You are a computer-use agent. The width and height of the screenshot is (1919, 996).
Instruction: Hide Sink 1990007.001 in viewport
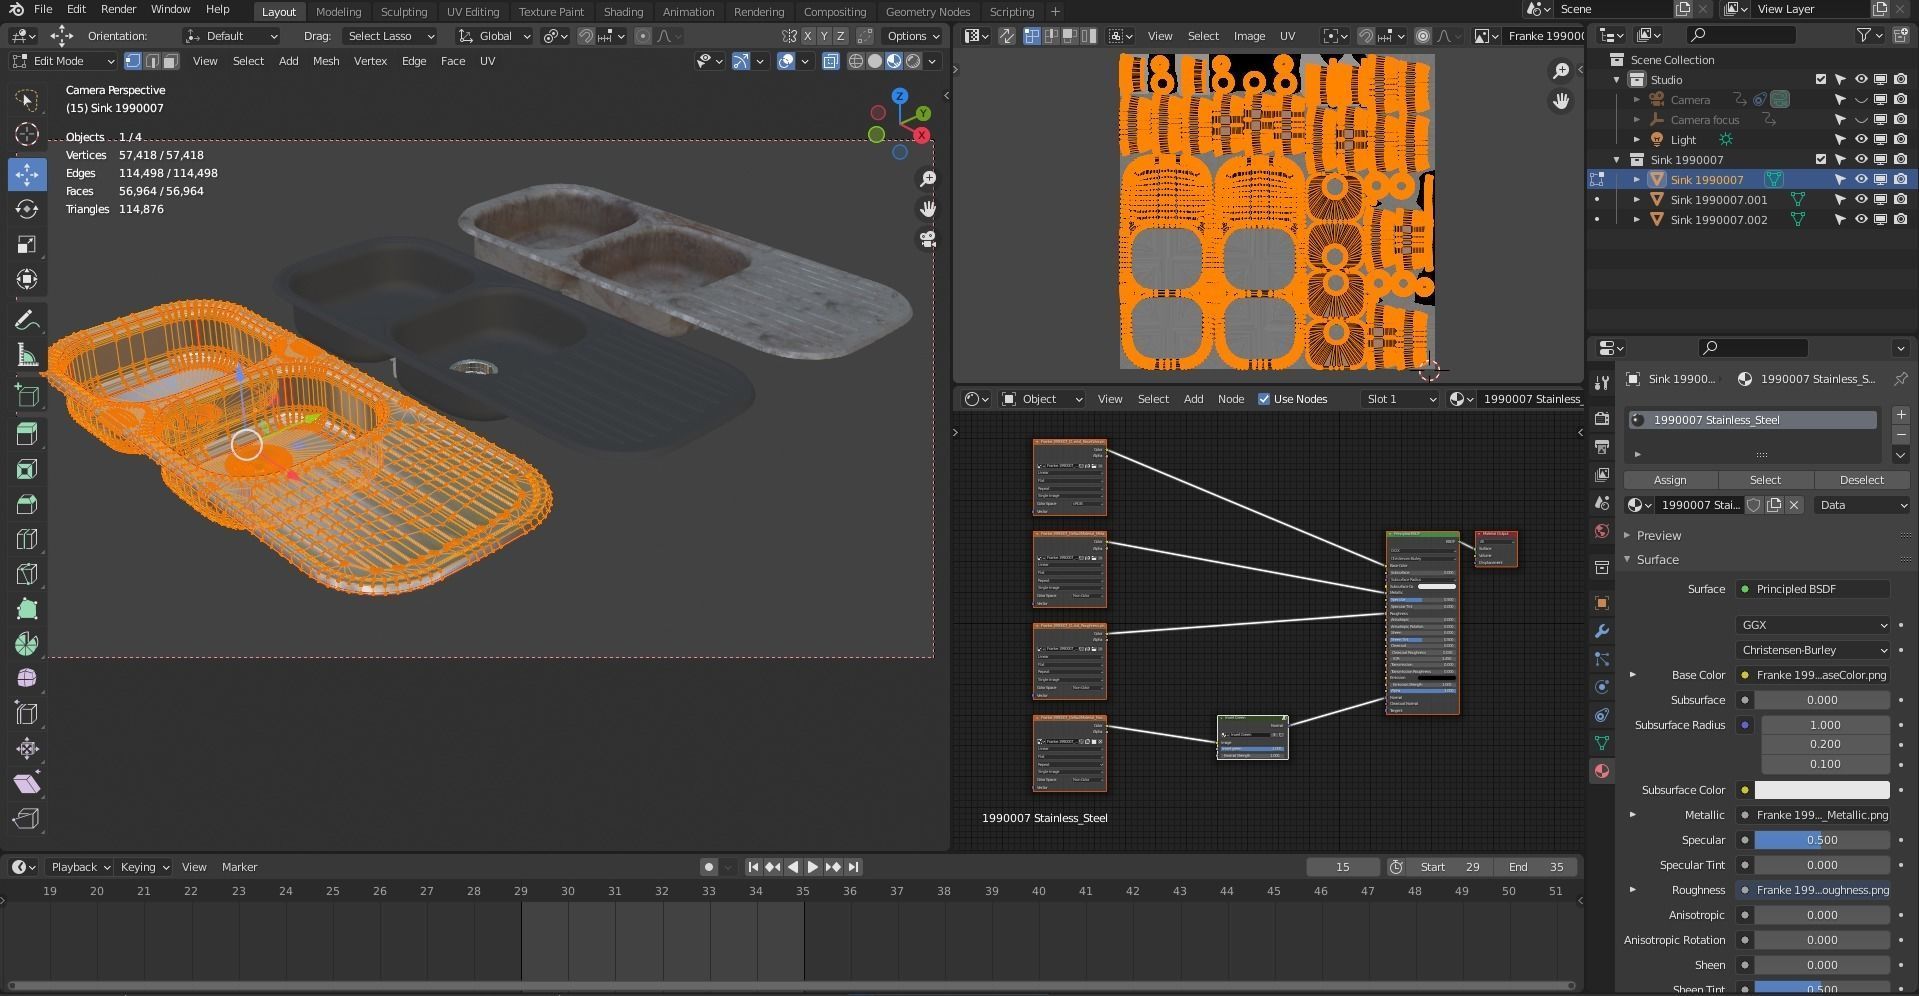coord(1861,199)
